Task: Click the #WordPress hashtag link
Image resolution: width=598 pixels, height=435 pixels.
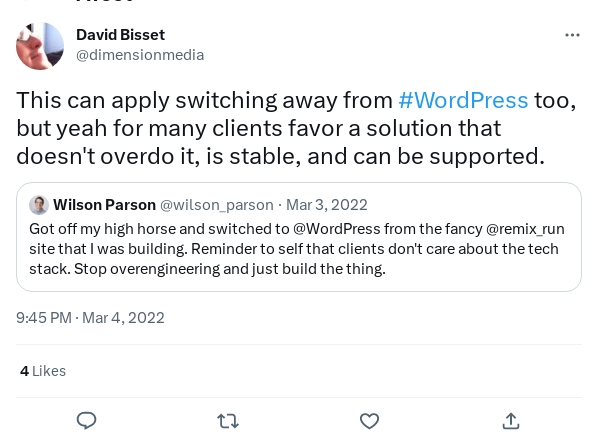Action: tap(463, 100)
